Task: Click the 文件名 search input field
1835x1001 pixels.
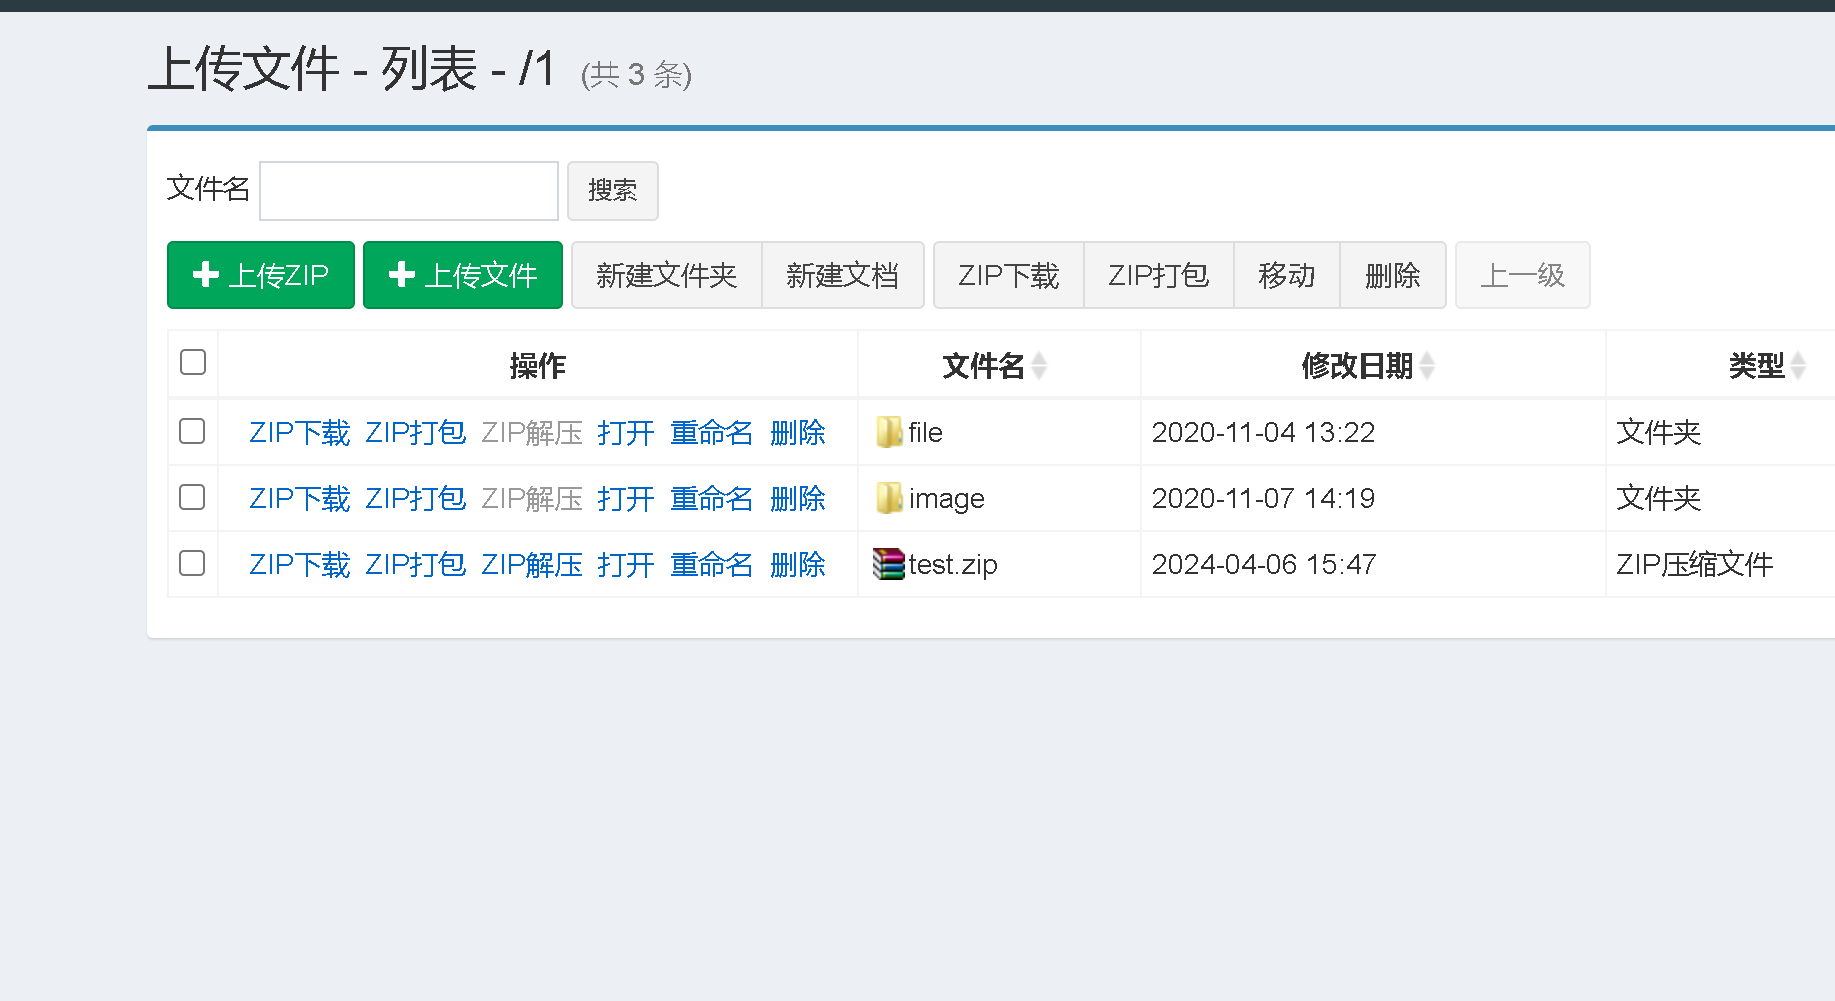Action: tap(409, 191)
